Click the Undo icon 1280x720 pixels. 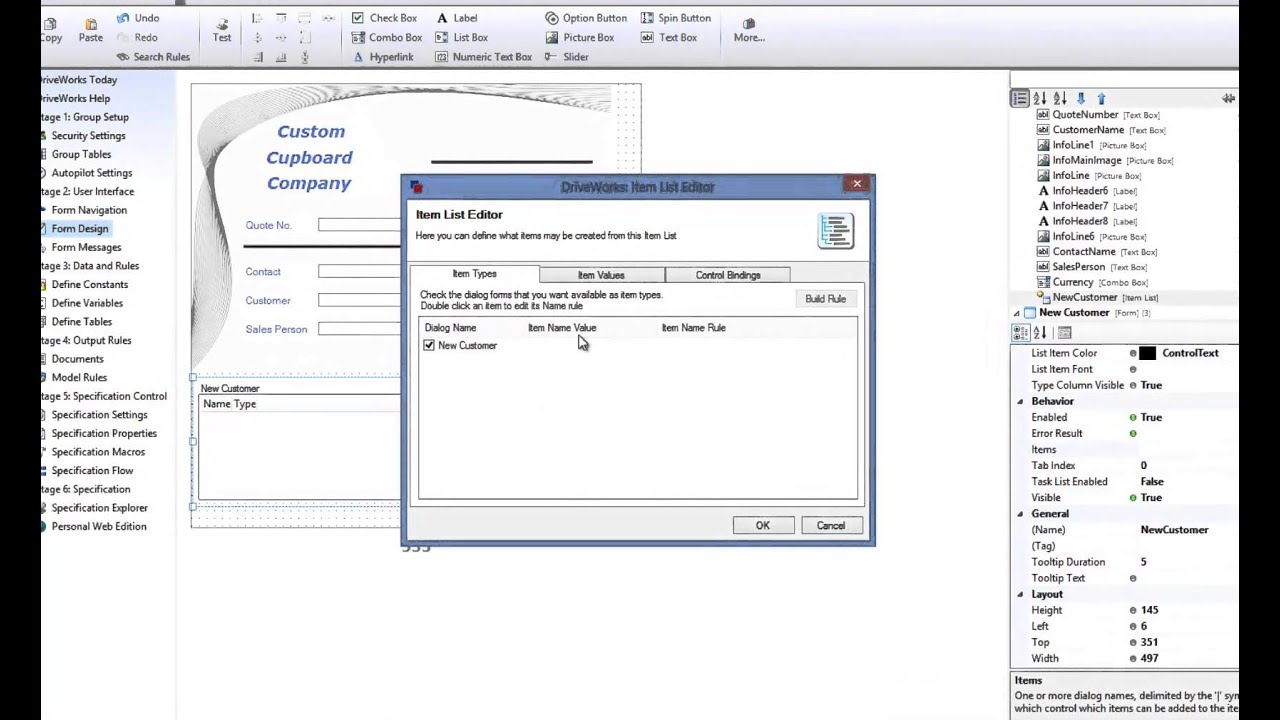[x=123, y=18]
